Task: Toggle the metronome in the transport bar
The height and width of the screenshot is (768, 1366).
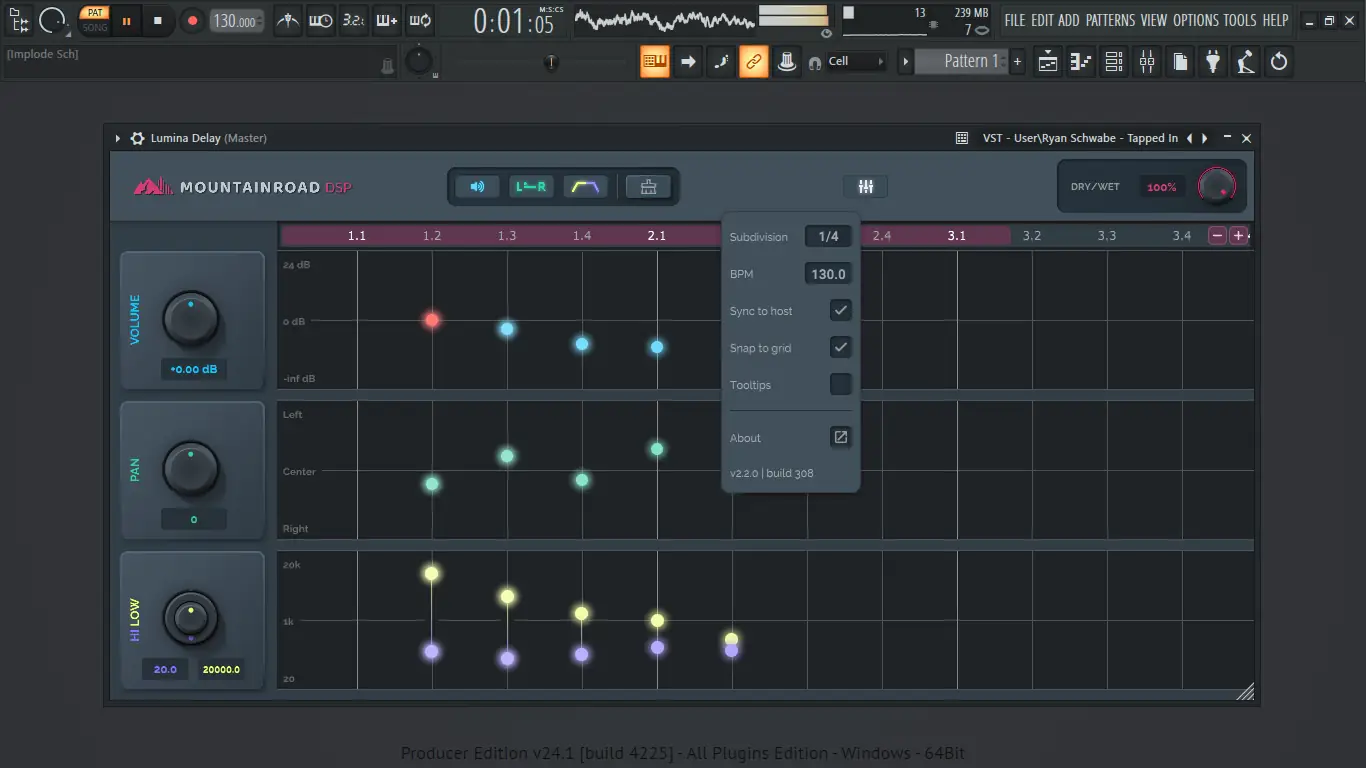Action: pyautogui.click(x=287, y=20)
